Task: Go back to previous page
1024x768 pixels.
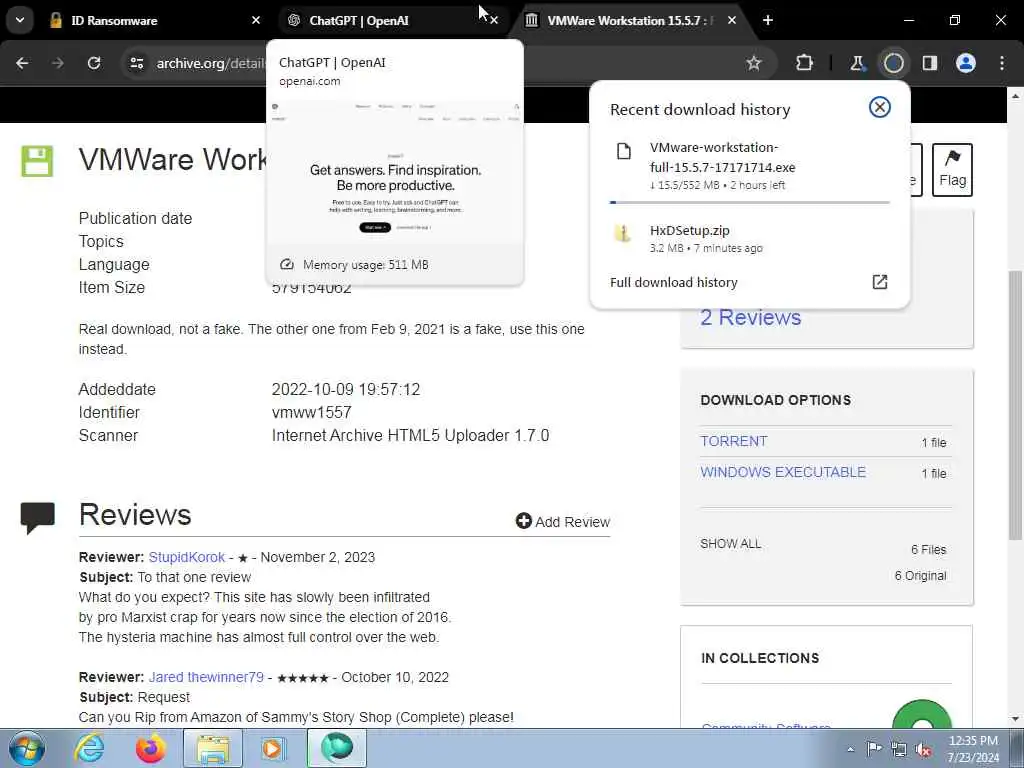Action: 22,63
